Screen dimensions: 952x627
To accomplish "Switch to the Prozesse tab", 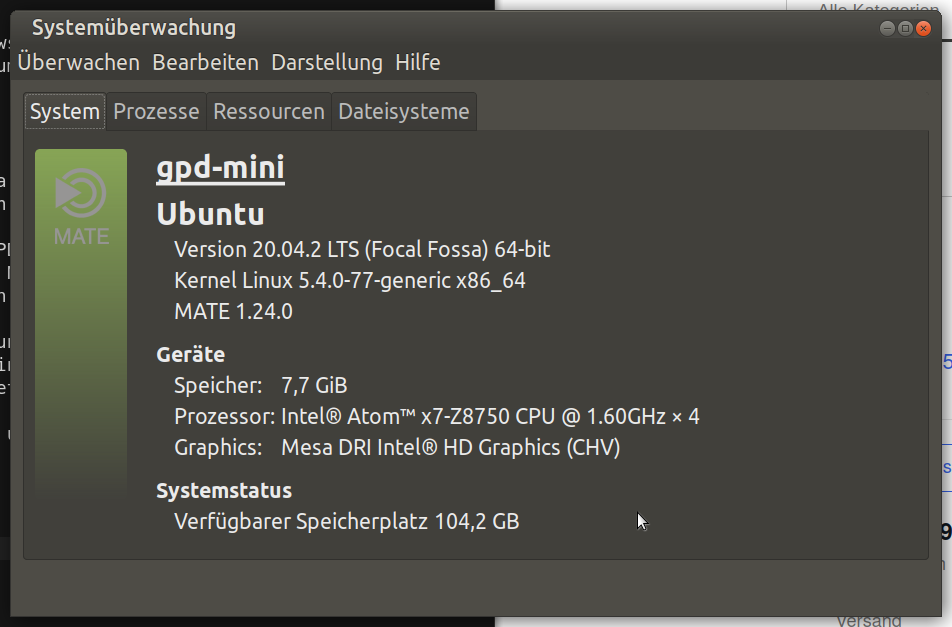I will 156,111.
